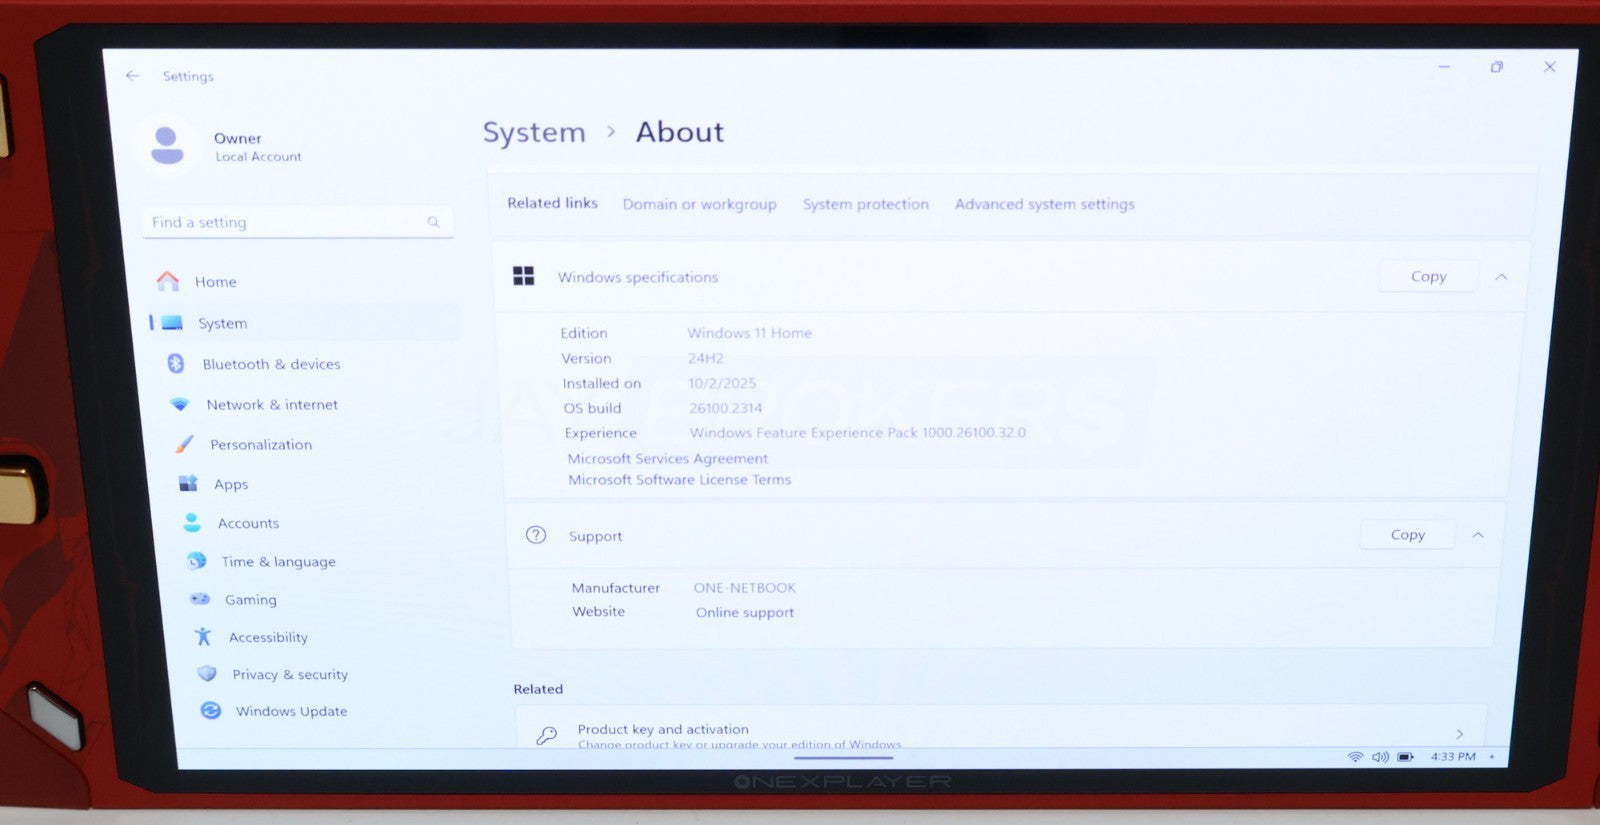The image size is (1600, 825).
Task: Open Network & internet settings
Action: tap(271, 405)
